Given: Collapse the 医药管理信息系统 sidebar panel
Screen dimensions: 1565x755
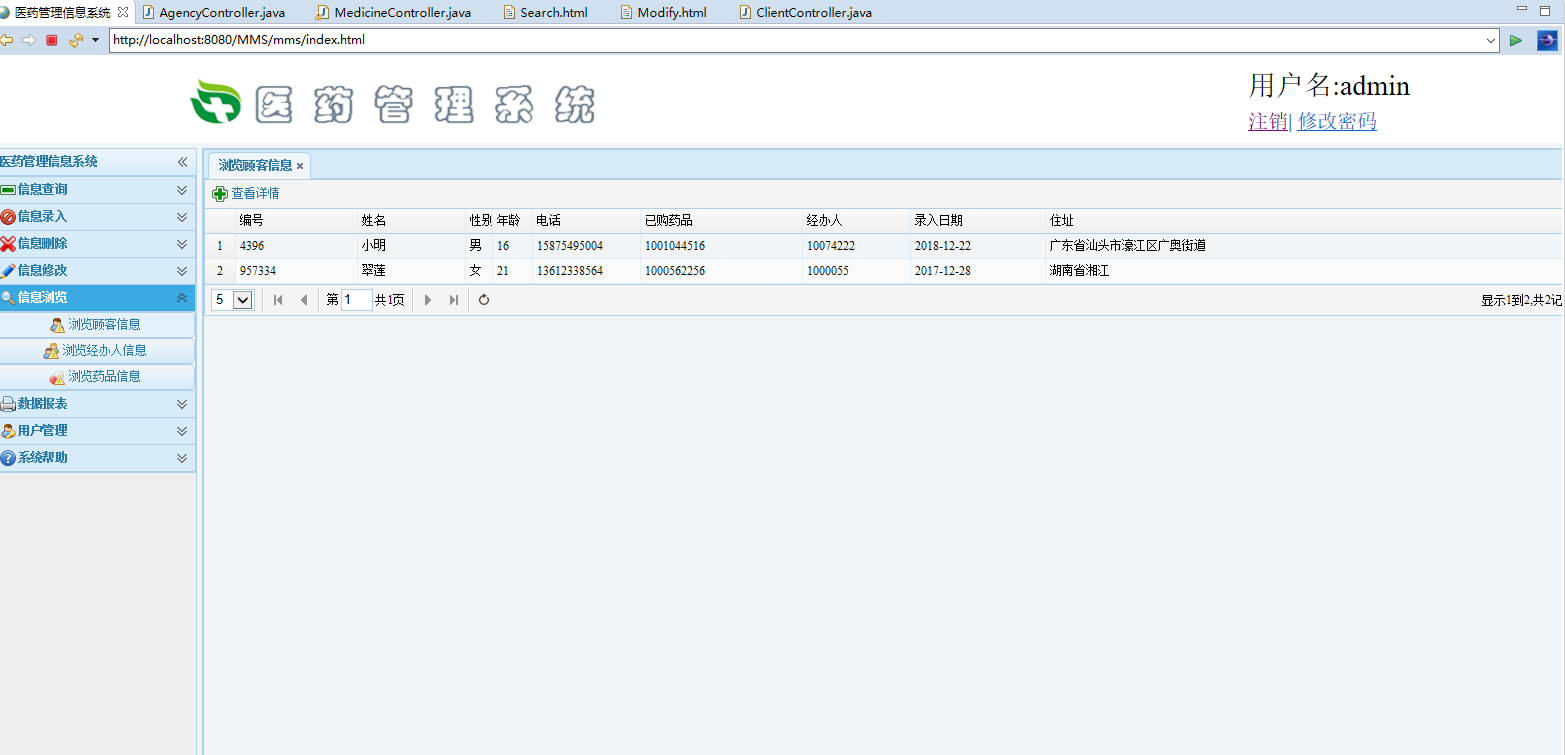Looking at the screenshot, I should click(183, 162).
